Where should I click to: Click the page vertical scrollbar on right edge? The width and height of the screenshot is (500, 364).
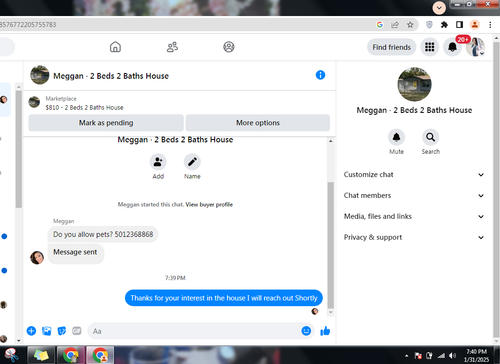[x=496, y=190]
